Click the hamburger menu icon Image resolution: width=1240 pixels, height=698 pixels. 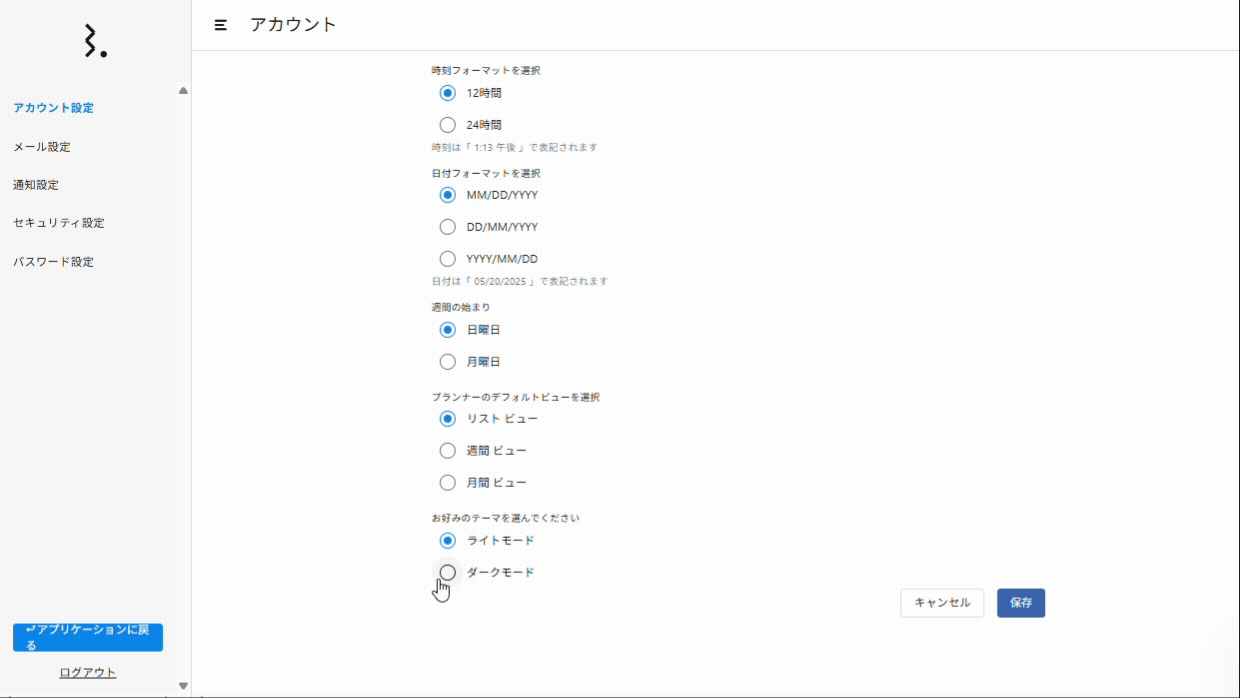[221, 25]
